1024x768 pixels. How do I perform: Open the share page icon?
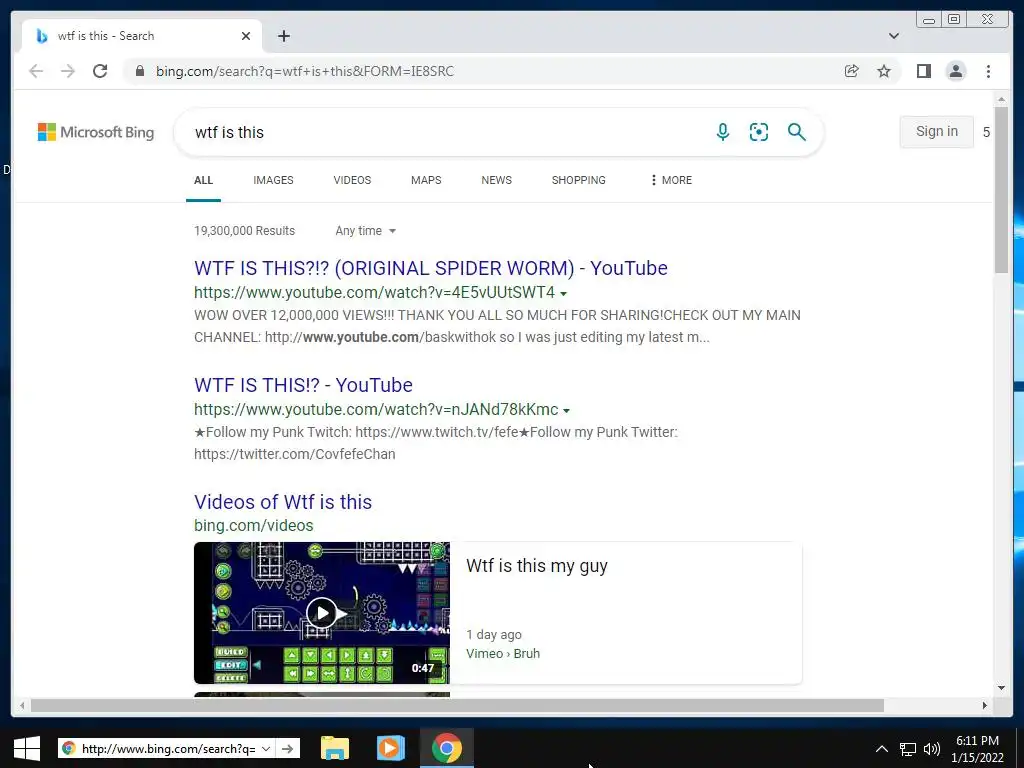click(852, 71)
